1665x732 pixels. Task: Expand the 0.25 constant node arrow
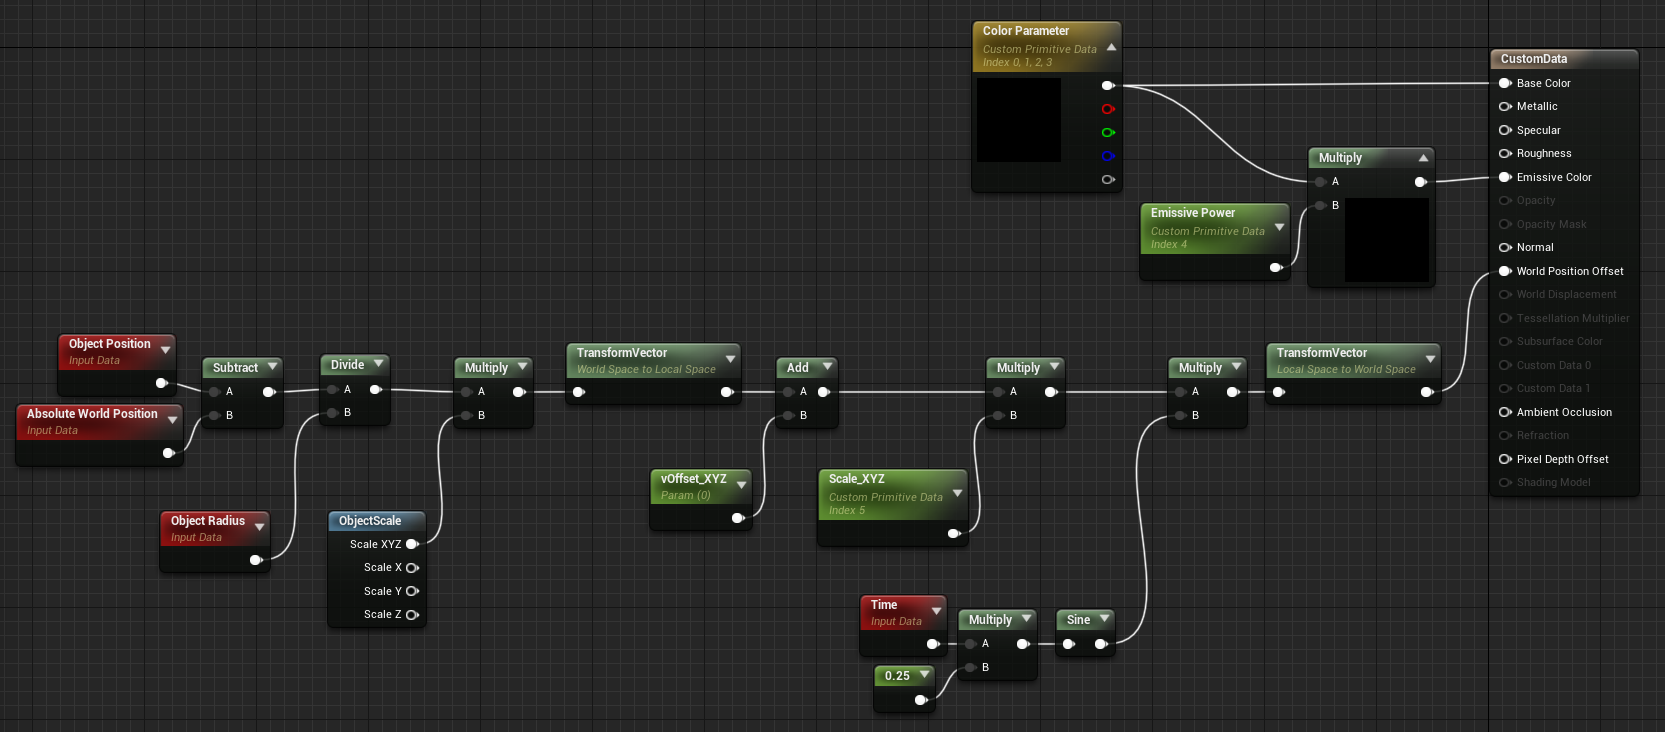(x=924, y=675)
